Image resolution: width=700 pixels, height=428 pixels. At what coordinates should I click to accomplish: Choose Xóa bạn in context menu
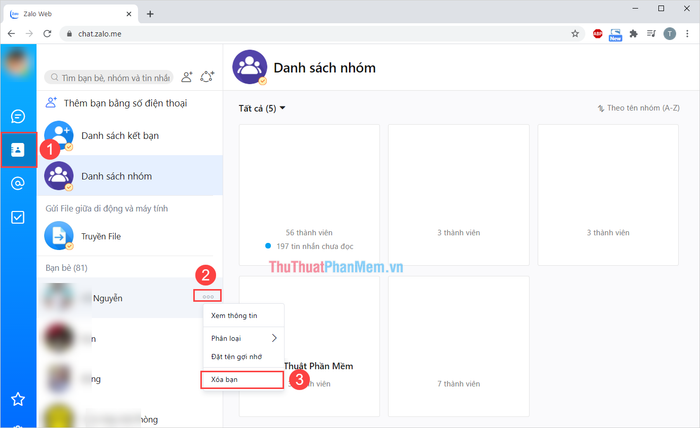(x=242, y=379)
